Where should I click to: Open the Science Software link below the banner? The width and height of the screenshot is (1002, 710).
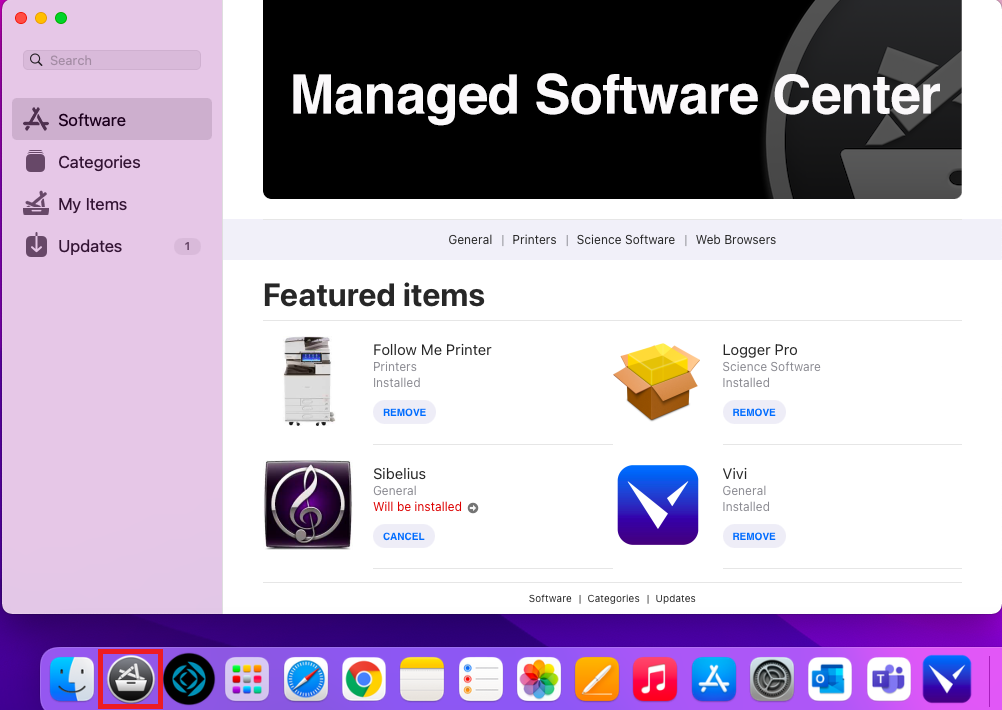pyautogui.click(x=626, y=240)
